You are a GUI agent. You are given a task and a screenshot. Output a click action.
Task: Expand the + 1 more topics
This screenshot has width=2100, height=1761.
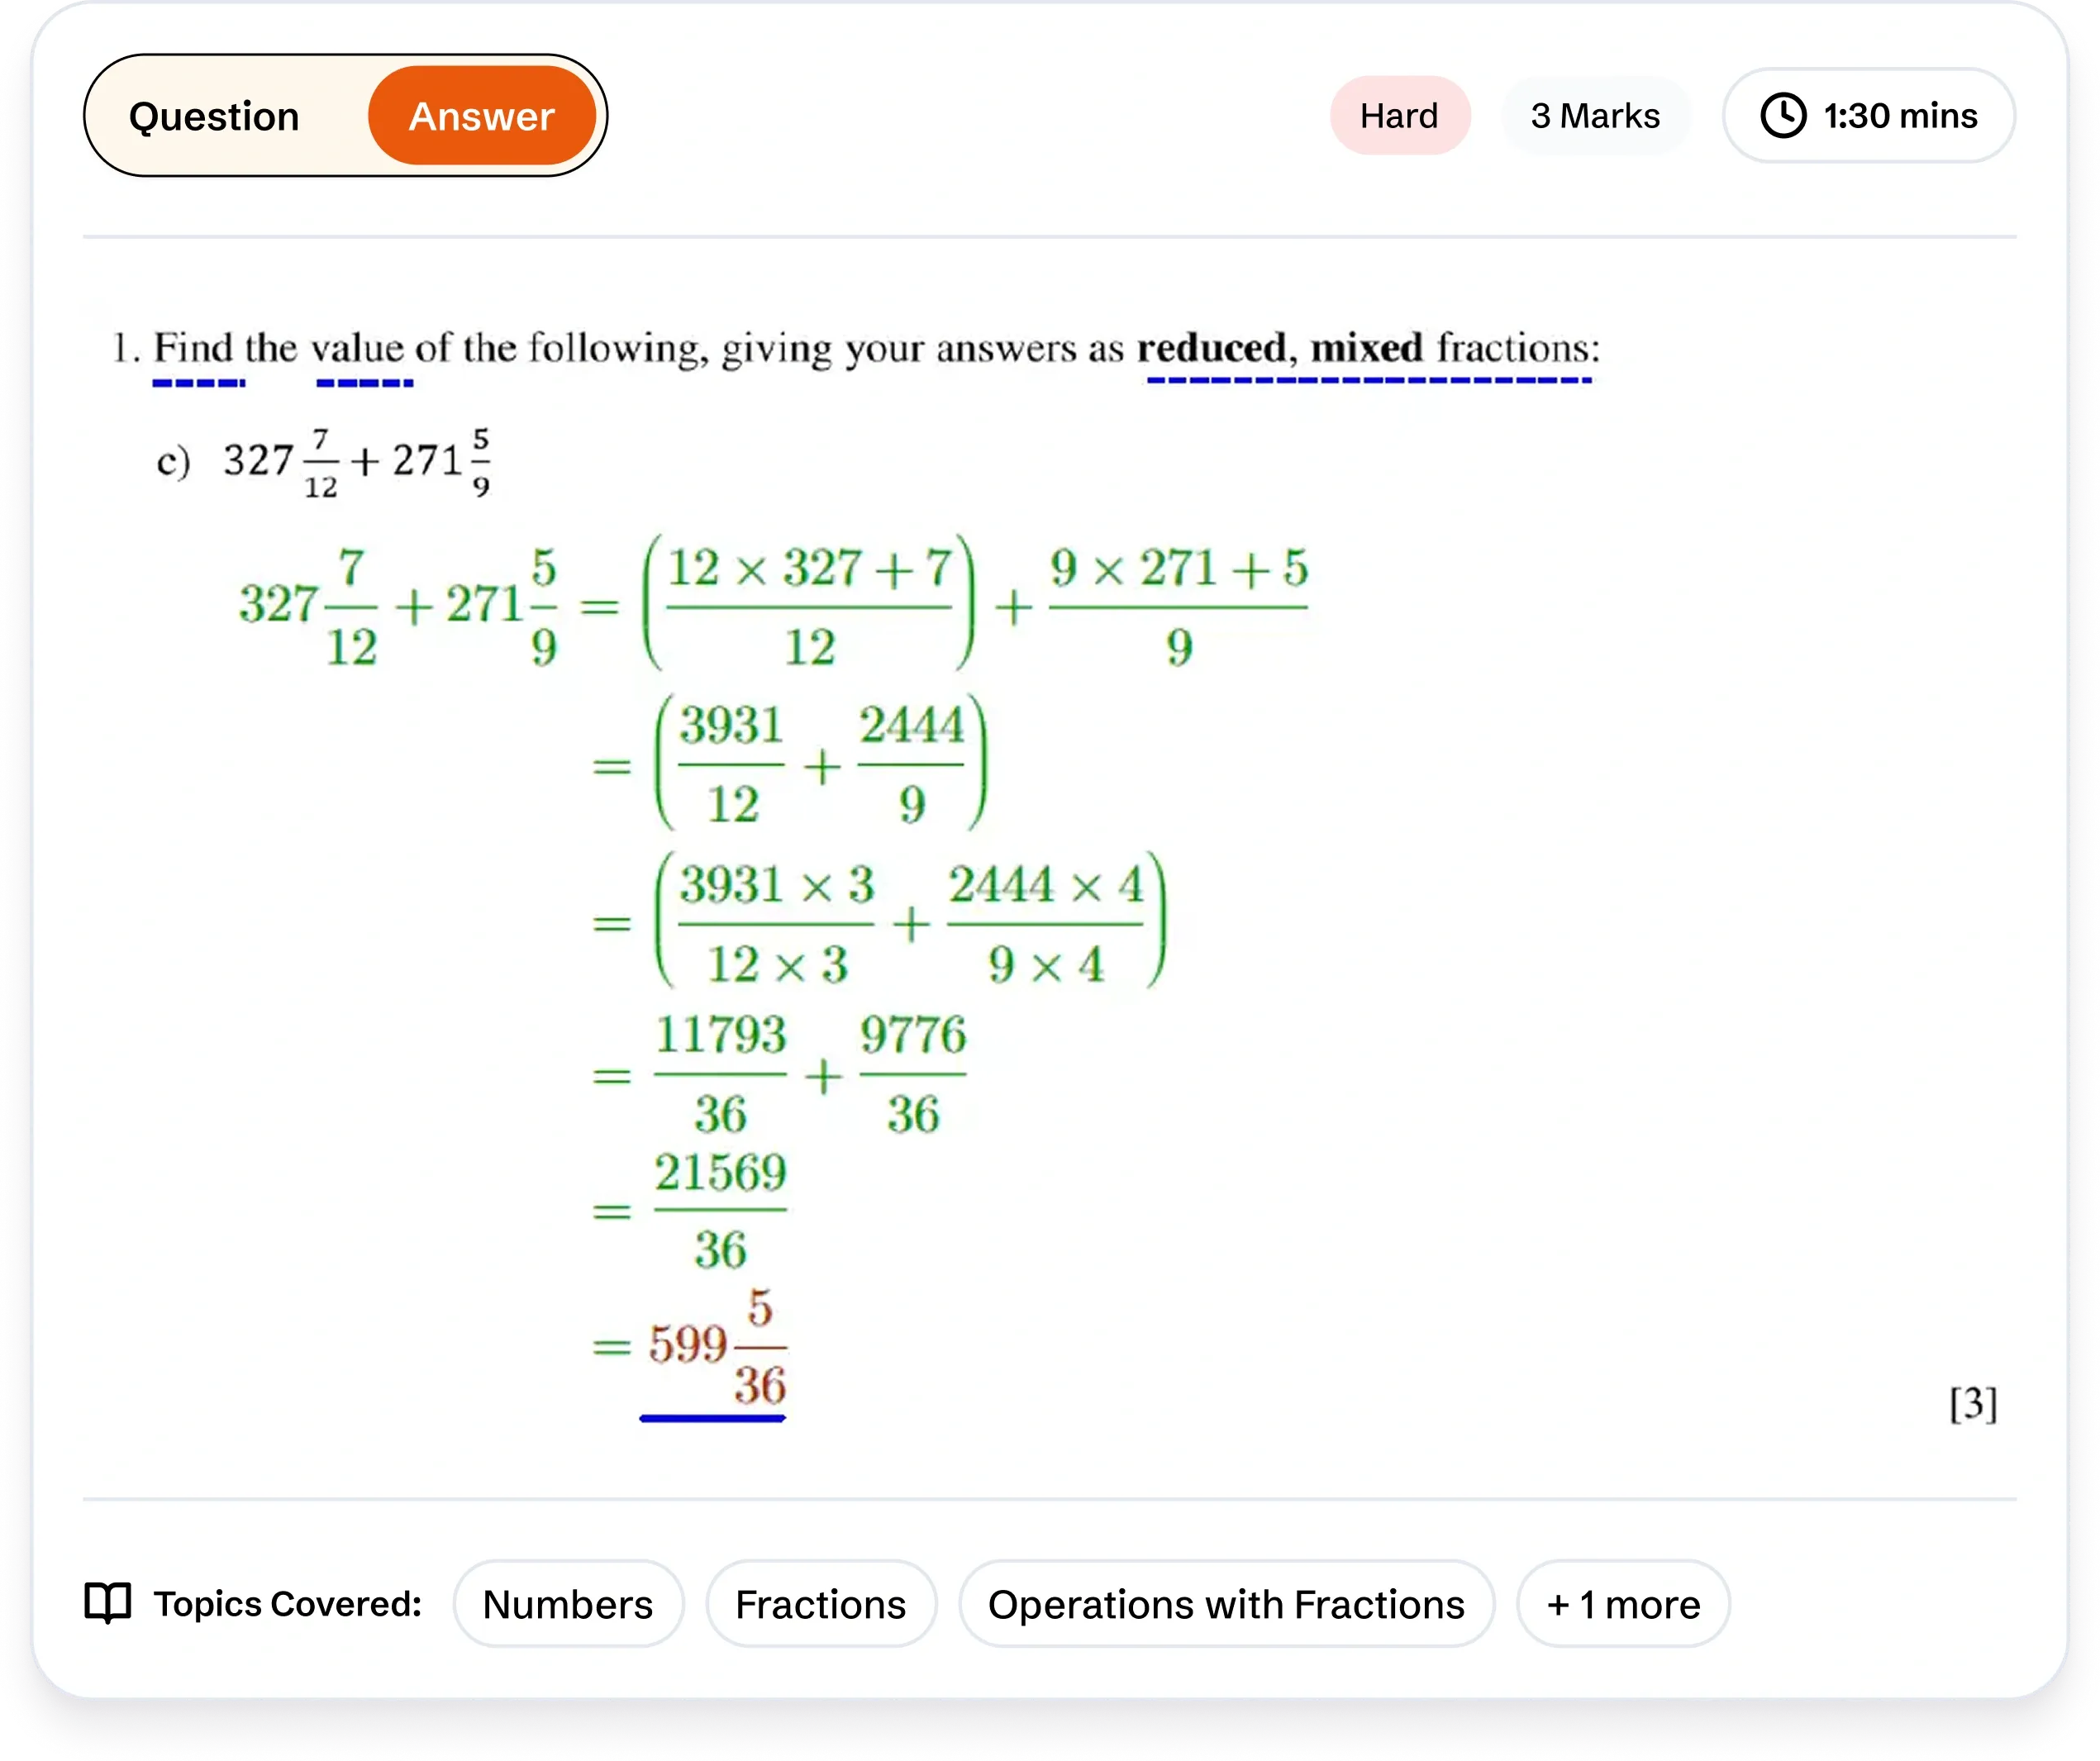1622,1605
